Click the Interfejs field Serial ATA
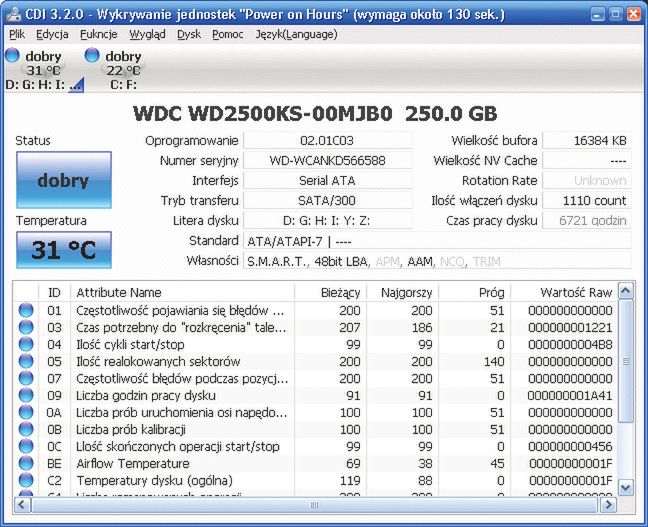Image resolution: width=648 pixels, height=527 pixels. point(327,180)
